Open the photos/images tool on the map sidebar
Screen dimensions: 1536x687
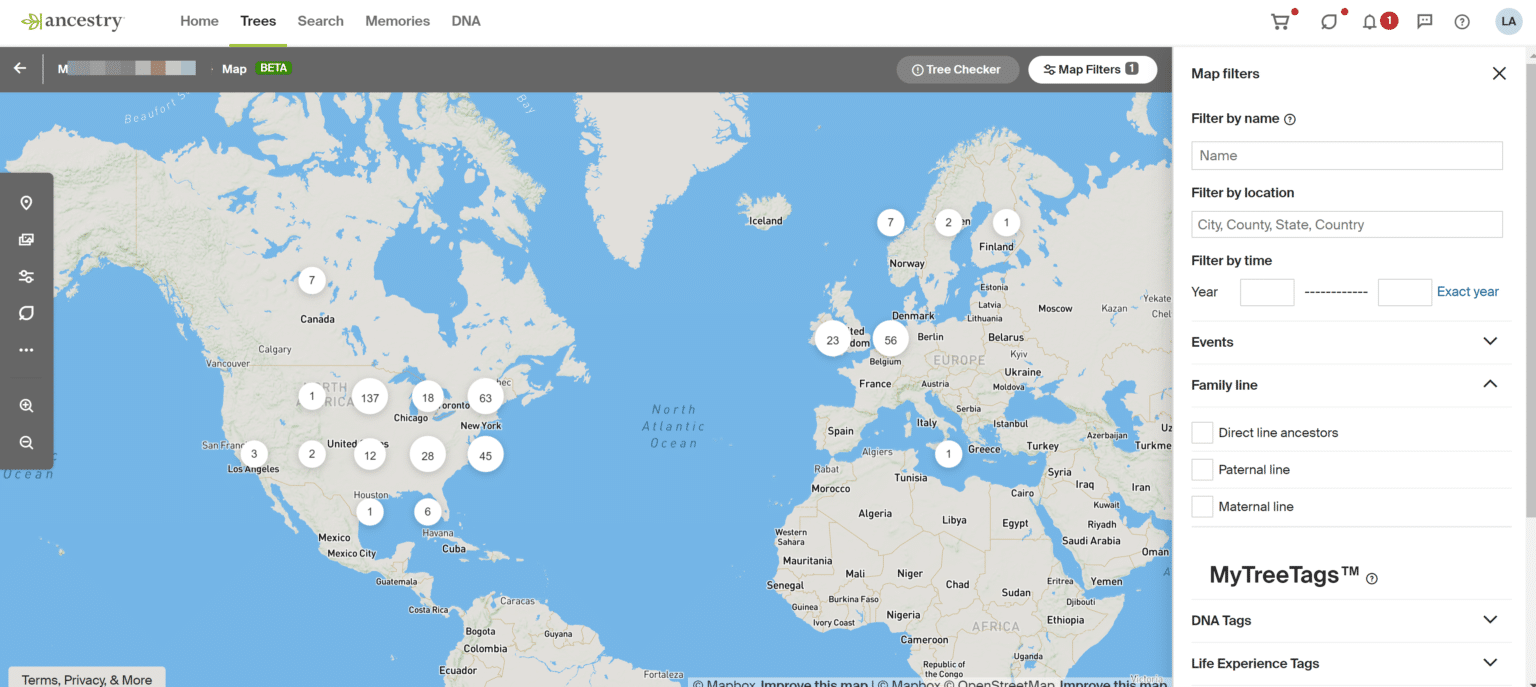(x=27, y=239)
